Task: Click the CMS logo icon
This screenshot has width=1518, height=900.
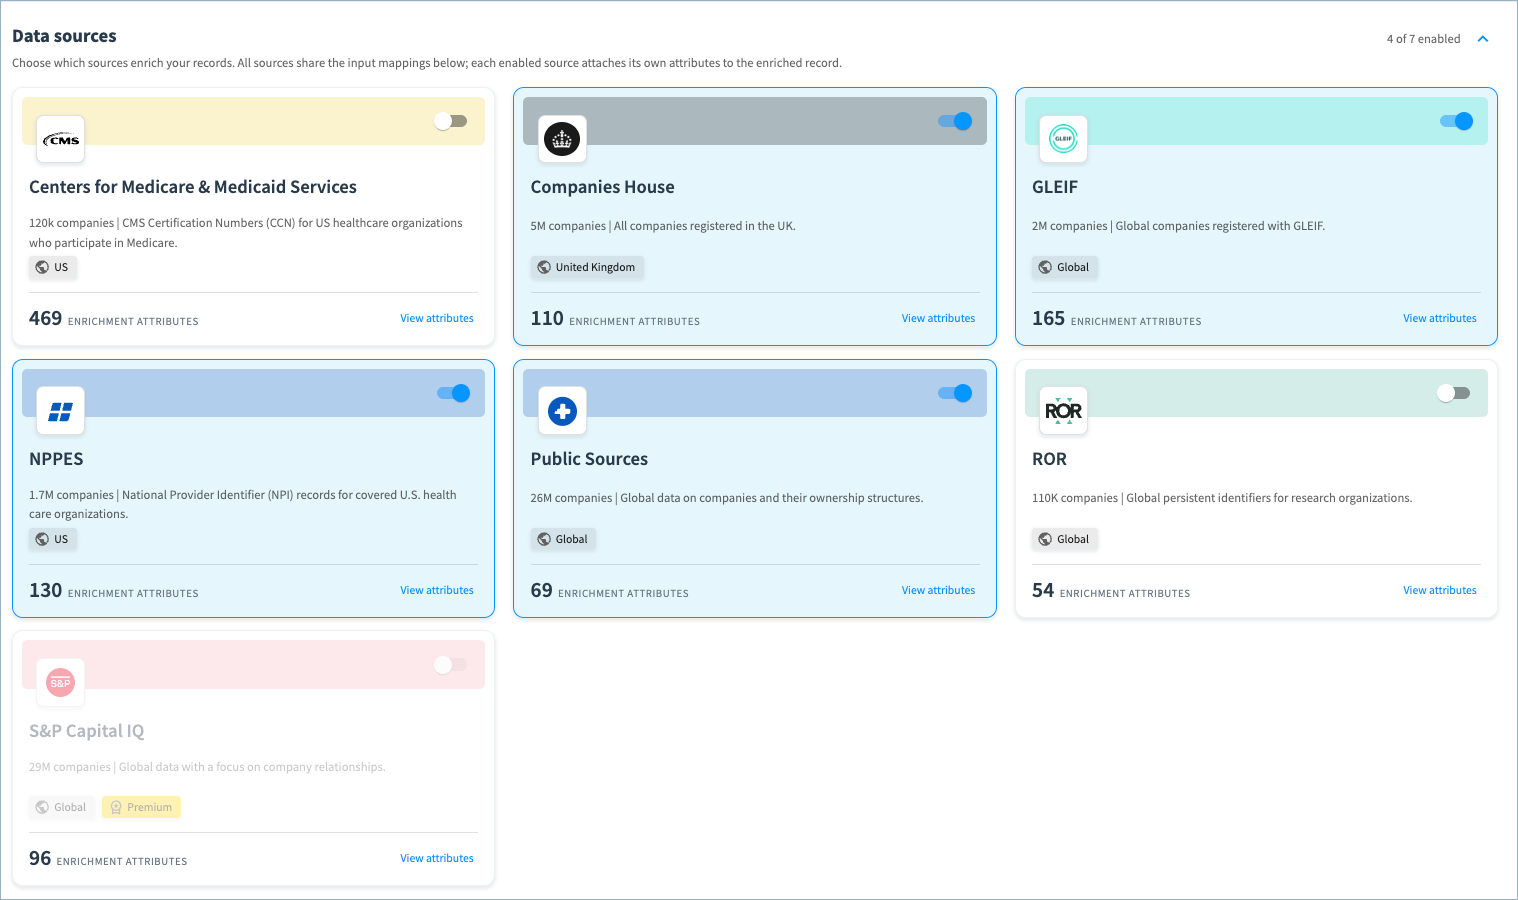Action: (x=60, y=139)
